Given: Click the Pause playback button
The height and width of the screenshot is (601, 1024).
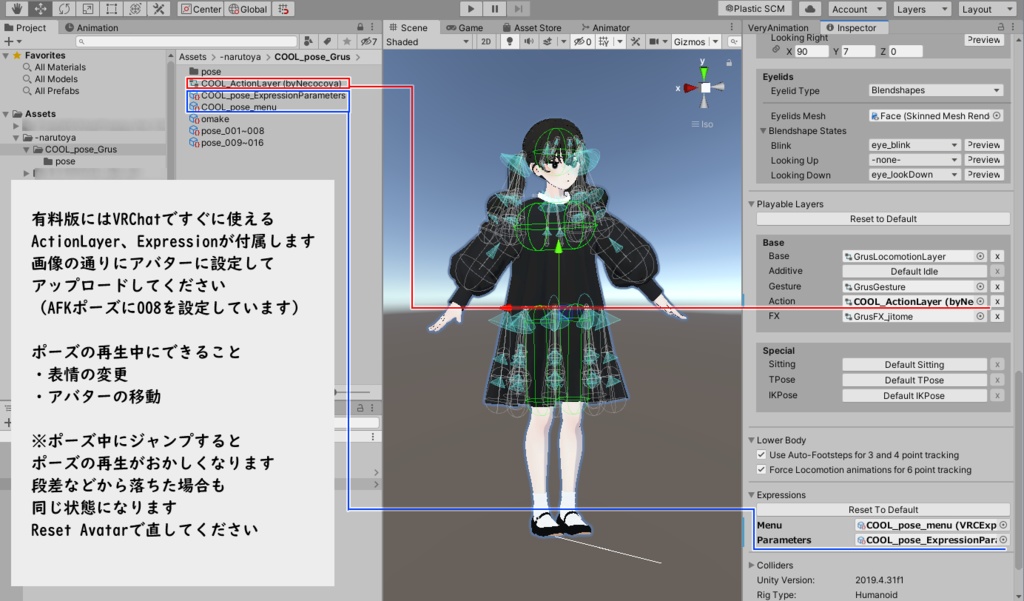Looking at the screenshot, I should [494, 9].
